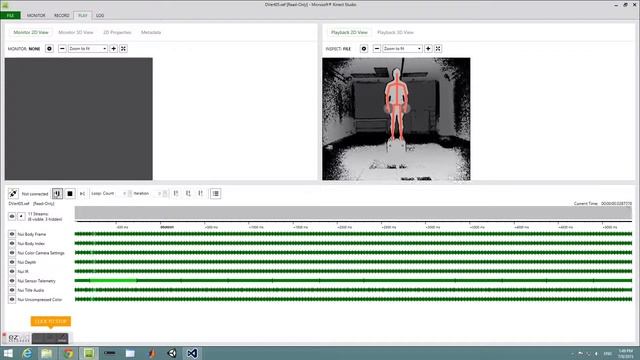Open the 2D Properties tab
Screen dimensions: 640x360
[117, 32]
